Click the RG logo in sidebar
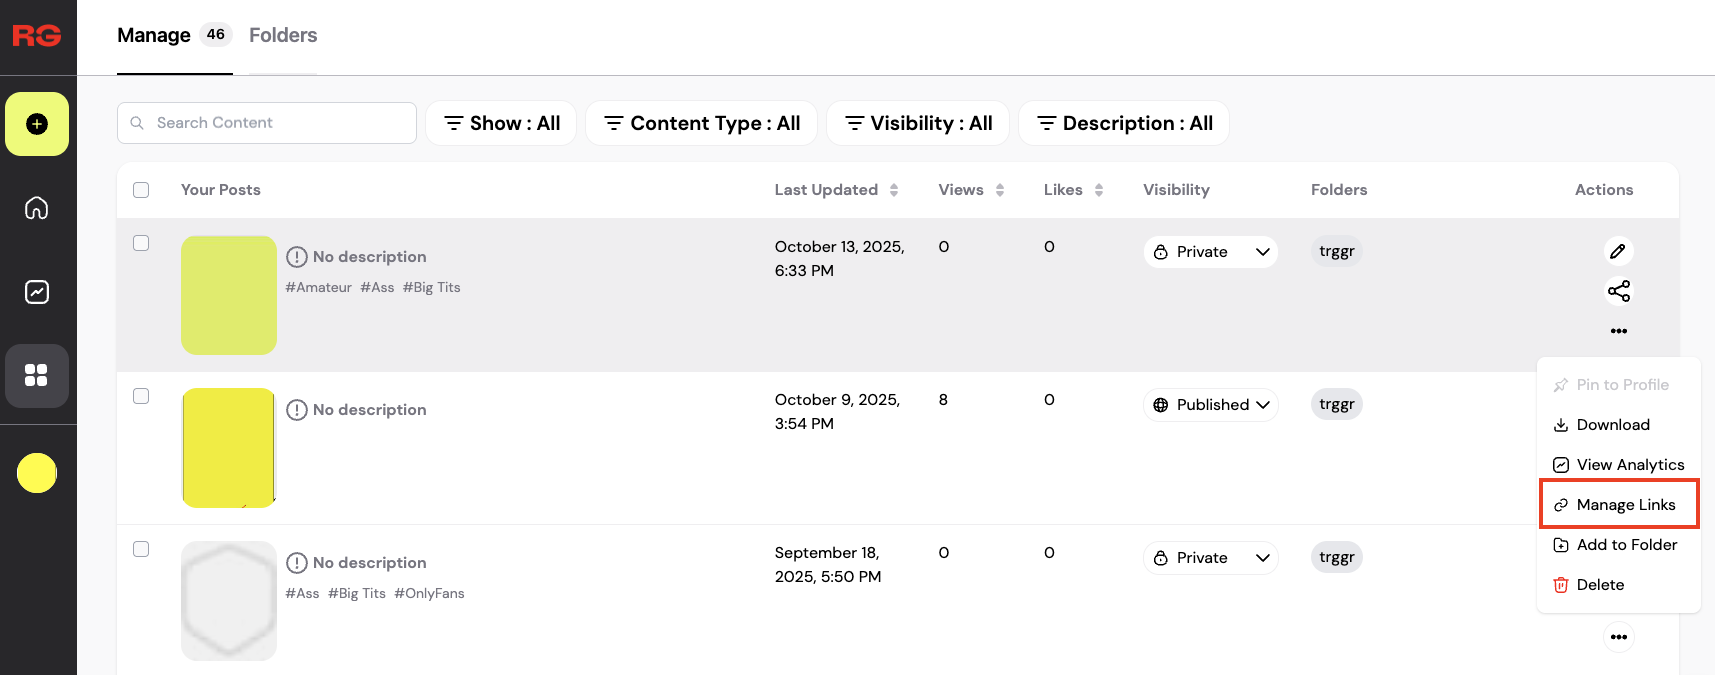This screenshot has width=1715, height=675. coord(37,36)
